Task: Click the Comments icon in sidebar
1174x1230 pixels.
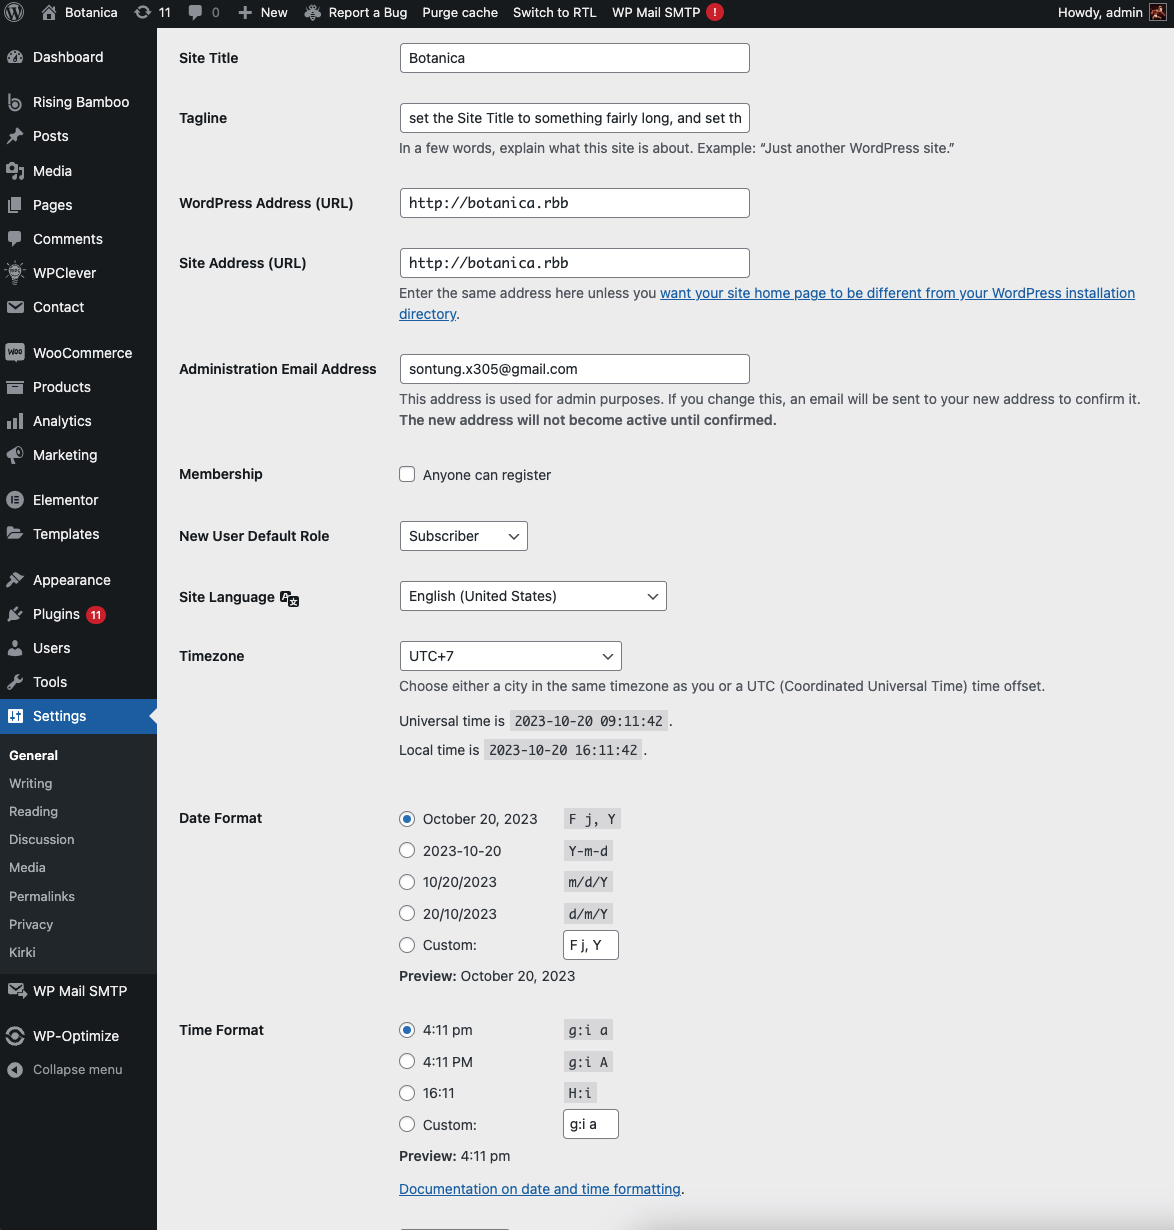Action: pos(15,239)
